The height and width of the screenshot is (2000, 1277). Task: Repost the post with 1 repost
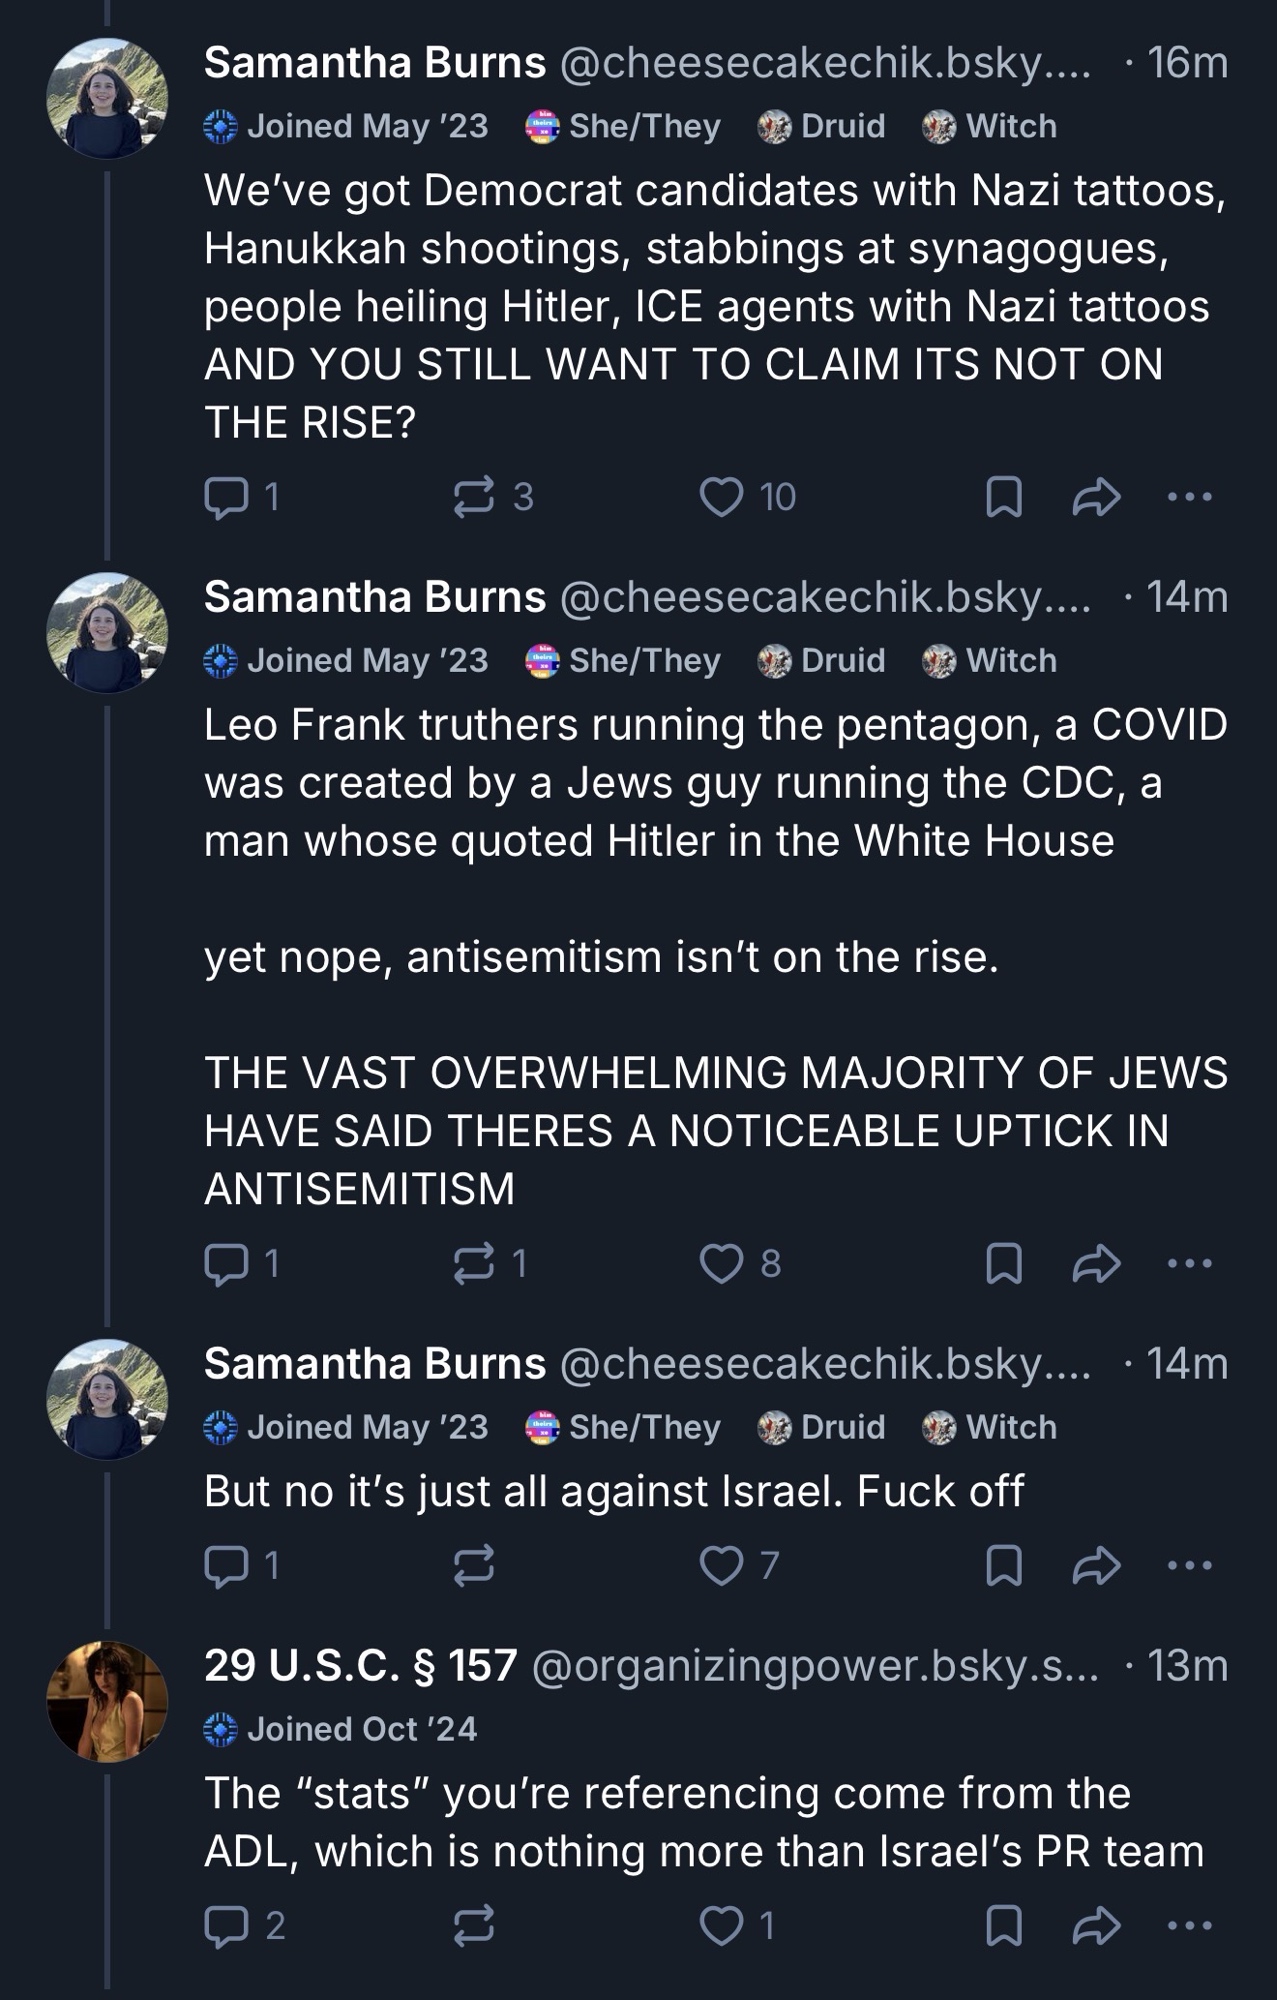coord(473,1264)
